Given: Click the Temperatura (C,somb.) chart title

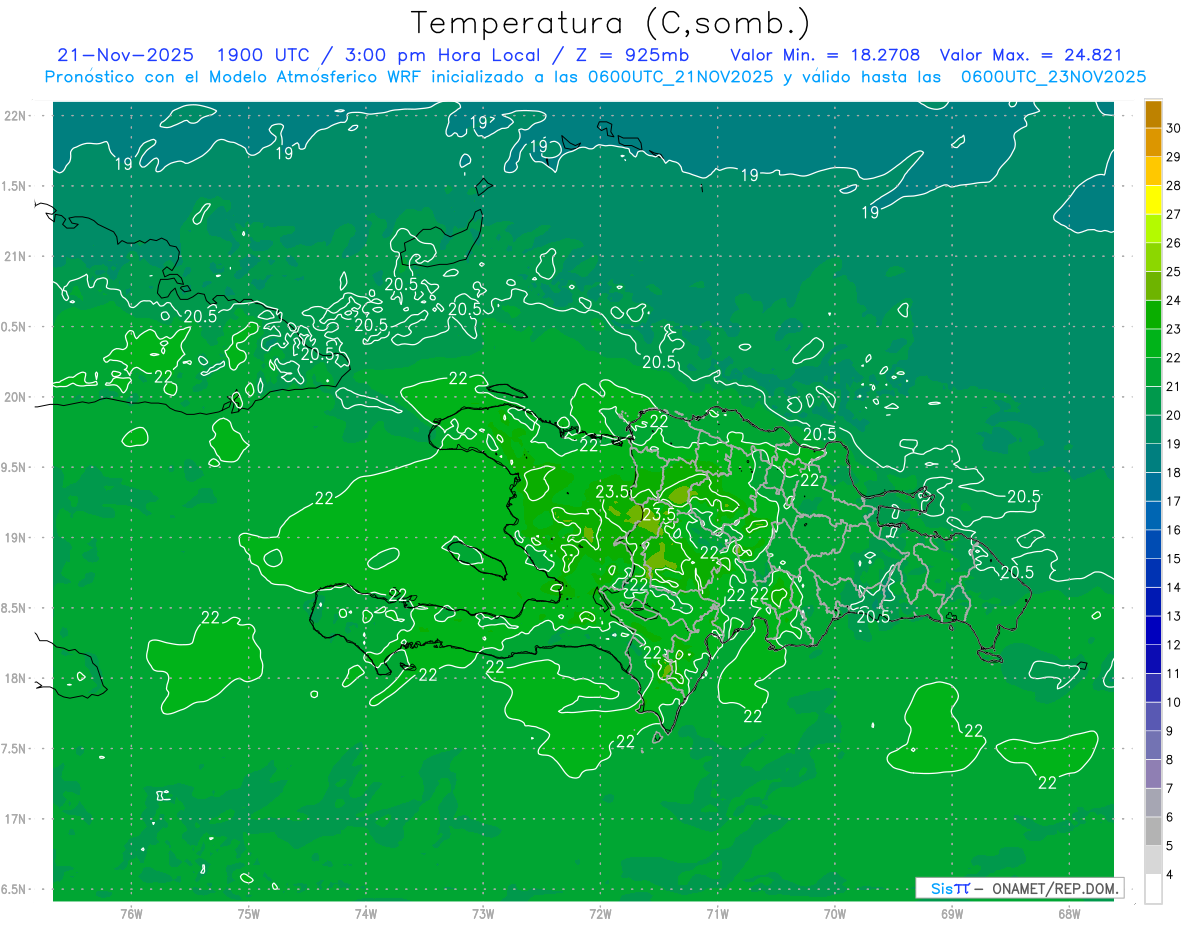Looking at the screenshot, I should tap(610, 23).
